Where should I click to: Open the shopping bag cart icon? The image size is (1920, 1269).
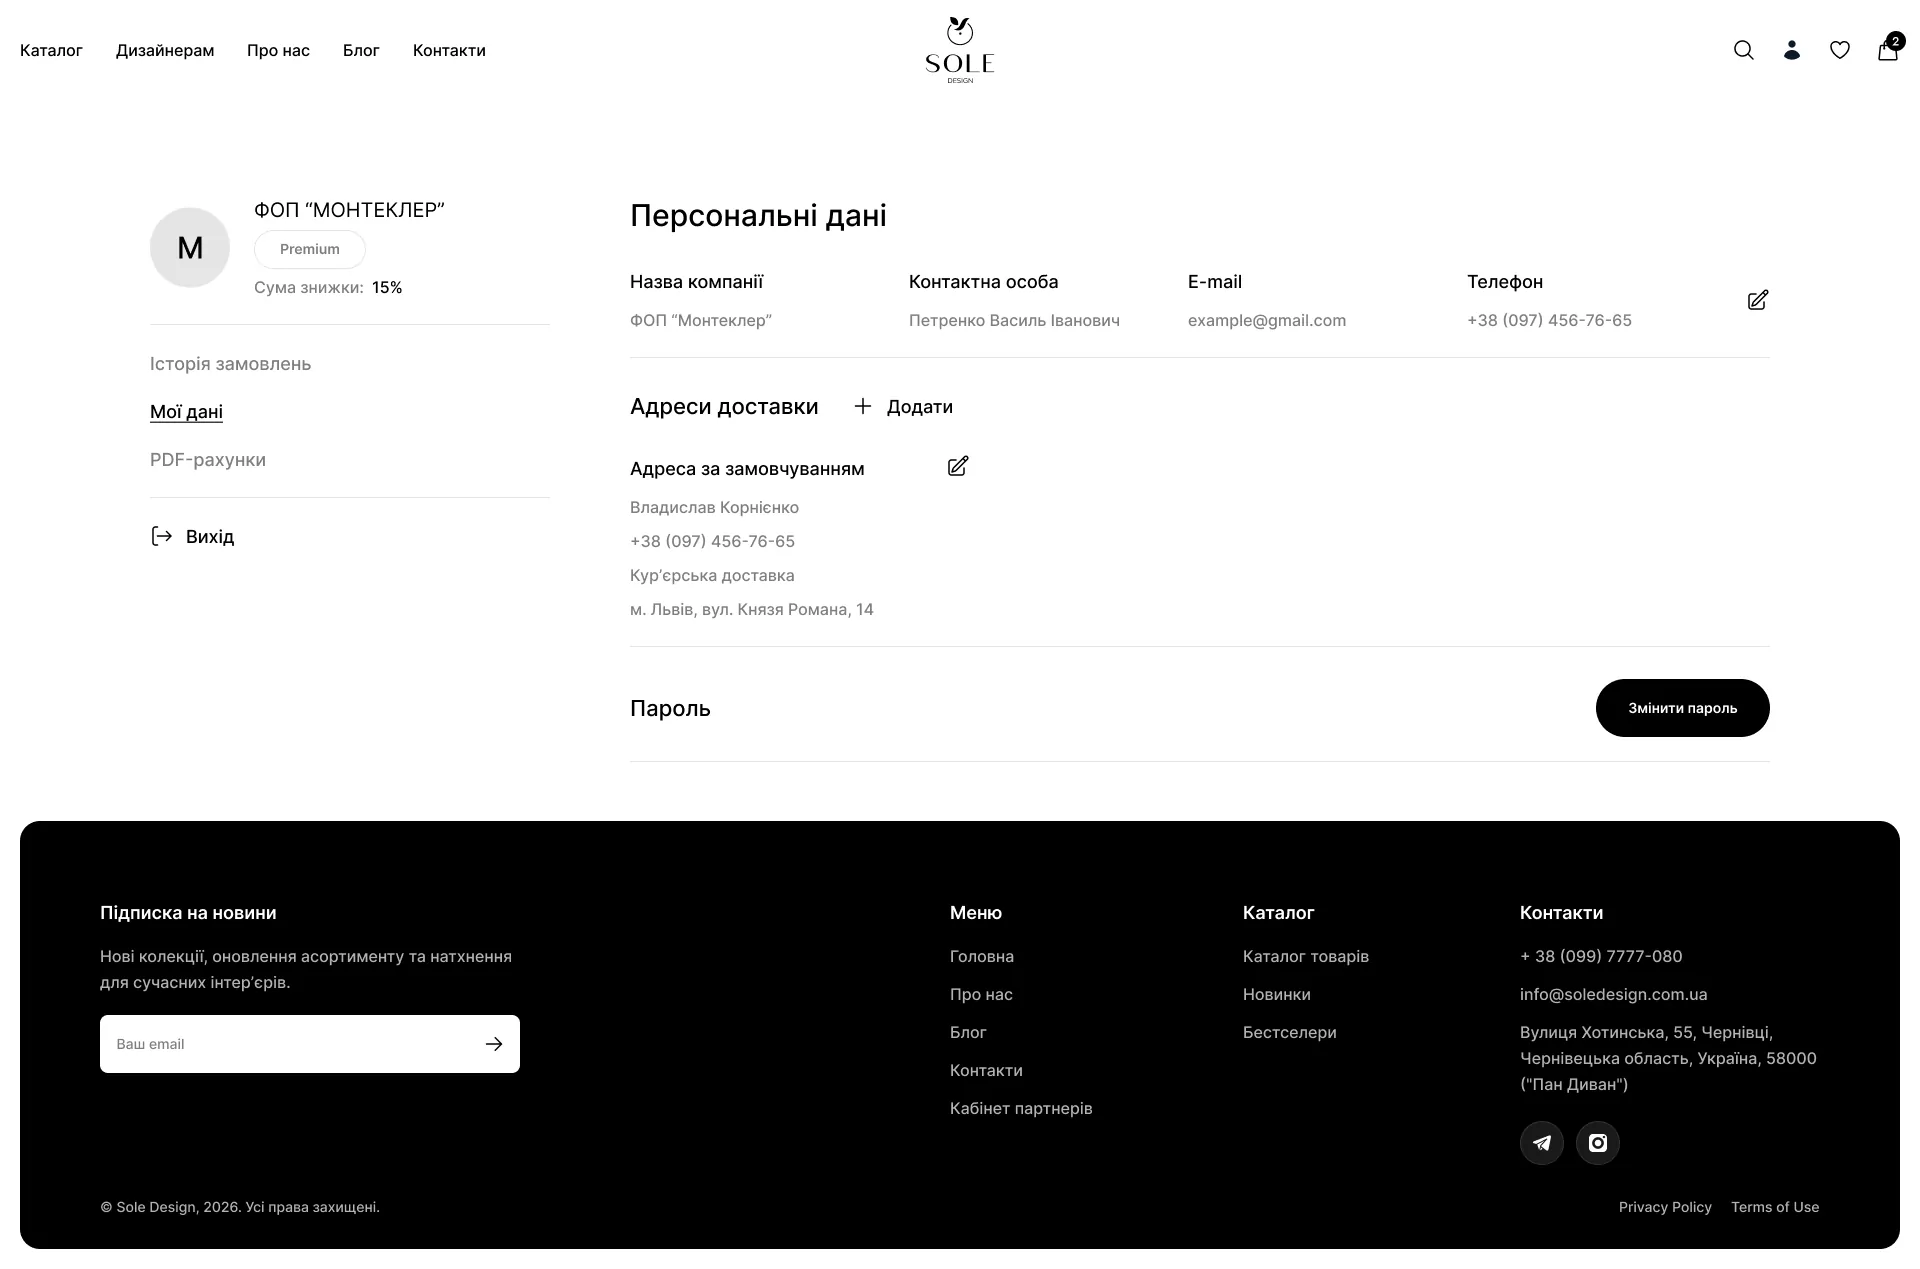(1888, 48)
